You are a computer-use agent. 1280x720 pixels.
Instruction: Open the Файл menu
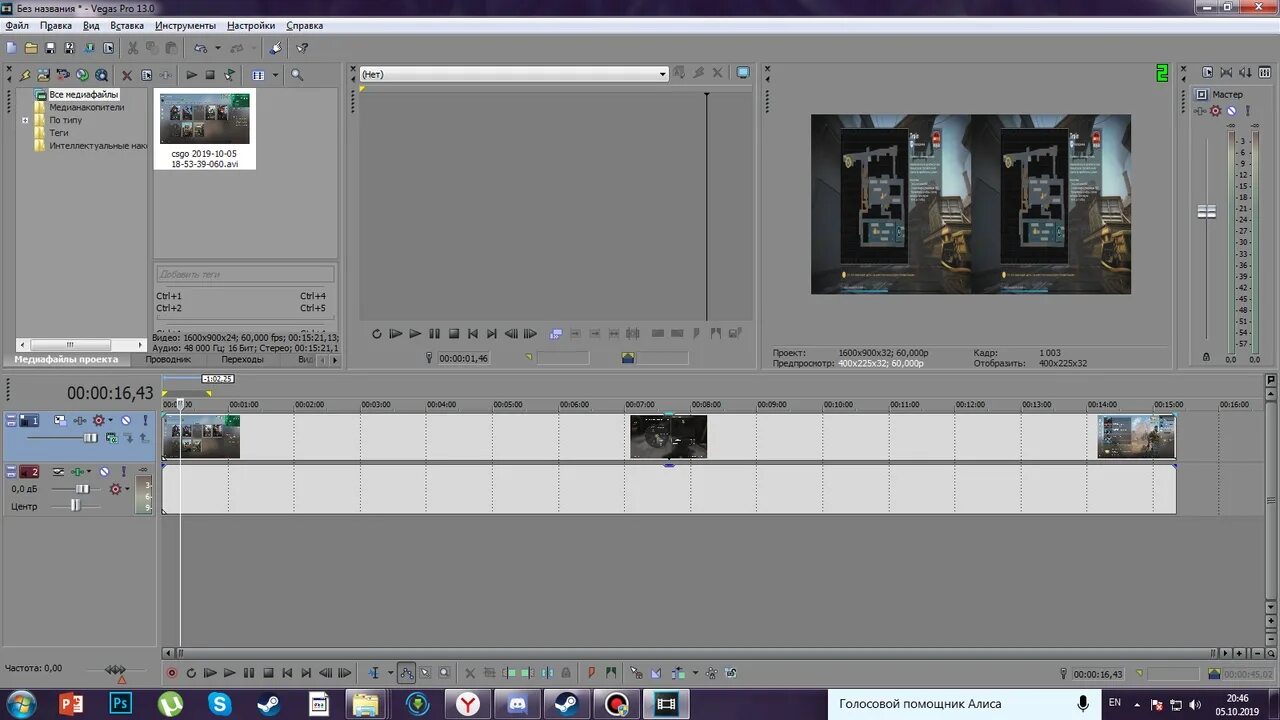17,26
